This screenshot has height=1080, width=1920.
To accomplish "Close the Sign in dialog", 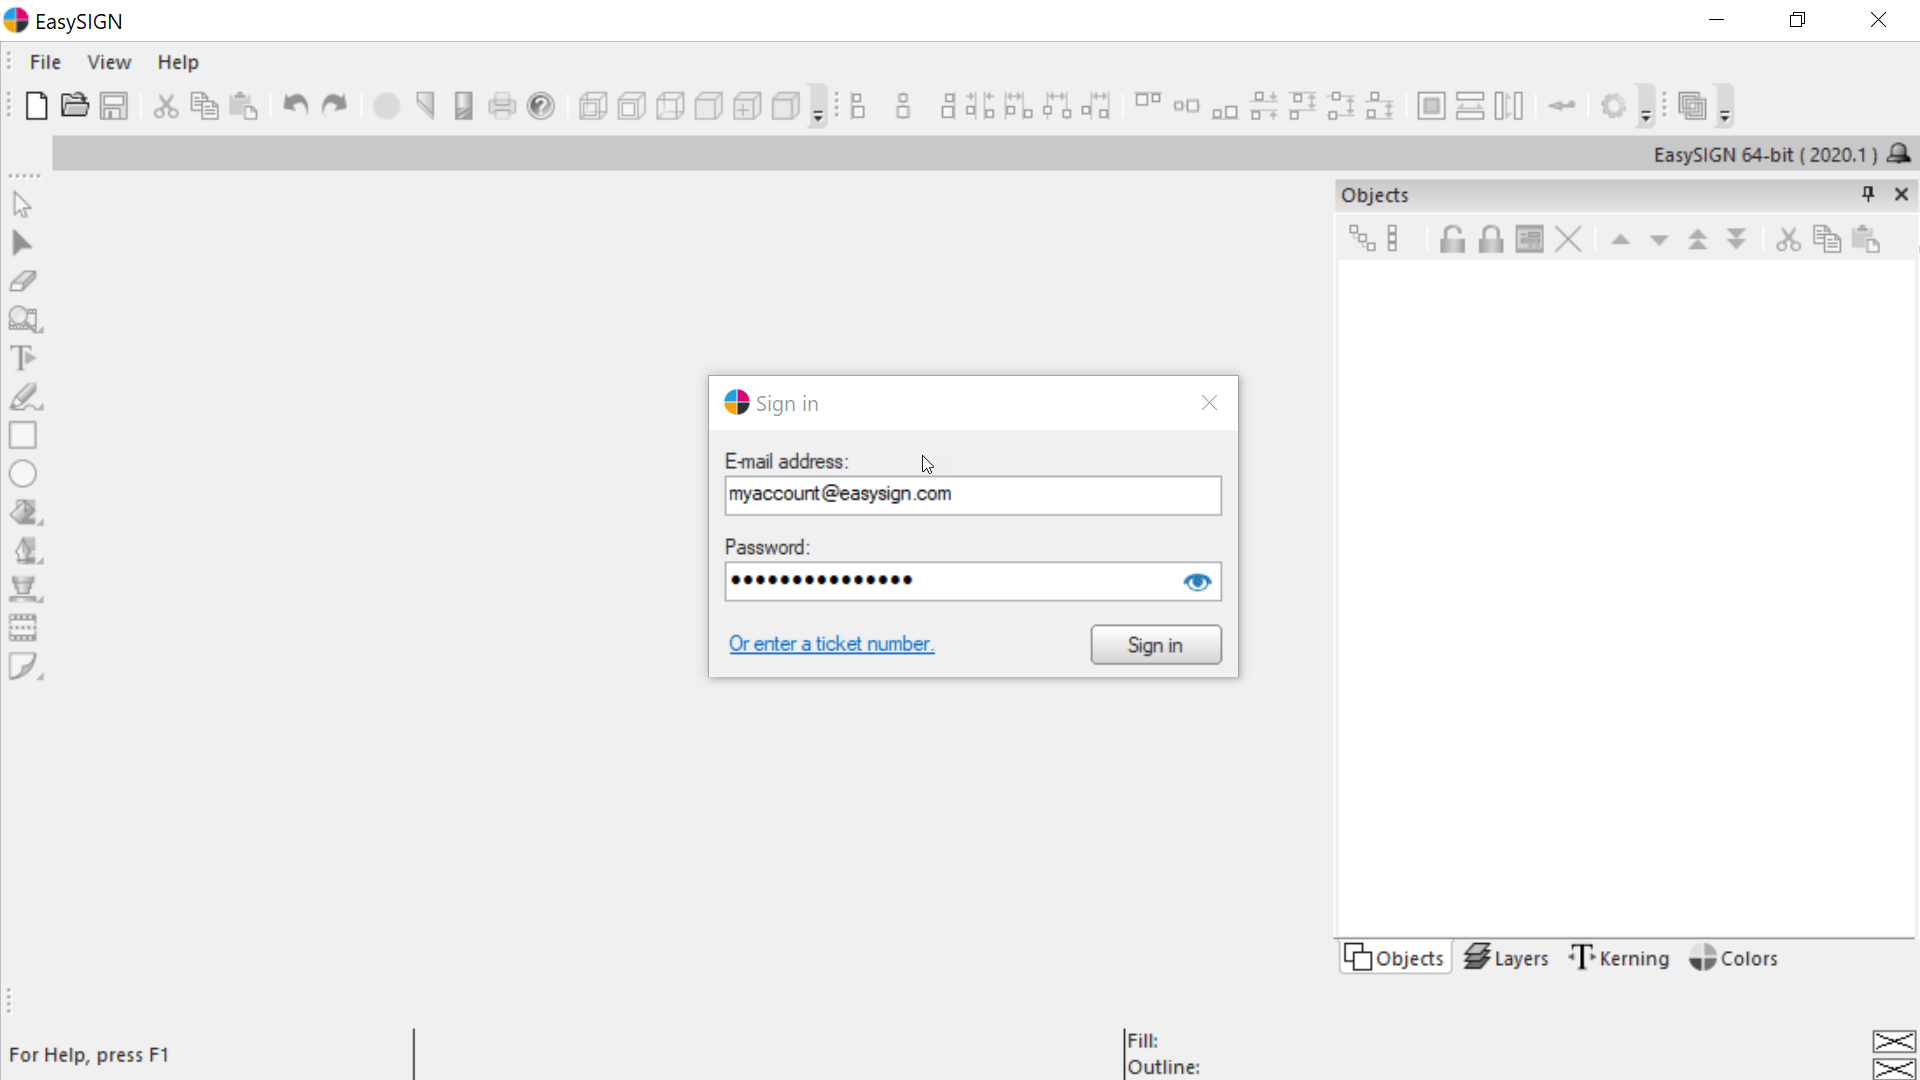I will 1209,403.
